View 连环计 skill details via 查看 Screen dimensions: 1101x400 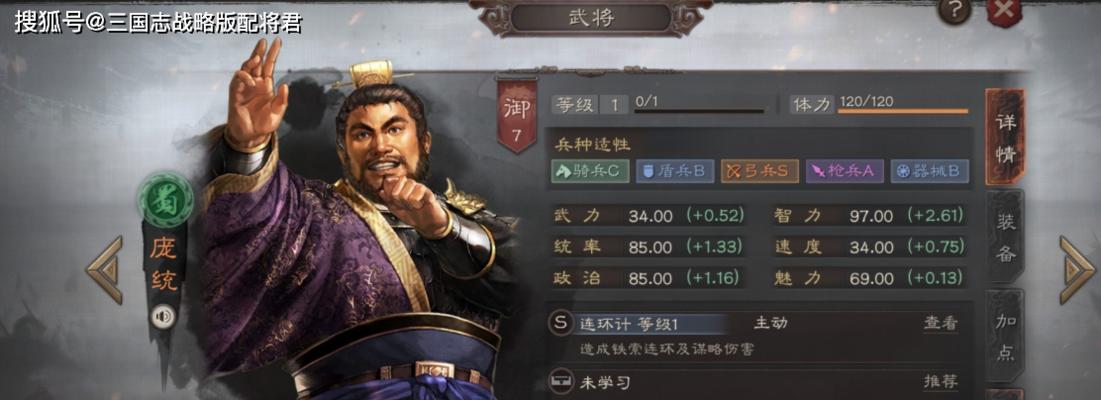pyautogui.click(x=940, y=323)
